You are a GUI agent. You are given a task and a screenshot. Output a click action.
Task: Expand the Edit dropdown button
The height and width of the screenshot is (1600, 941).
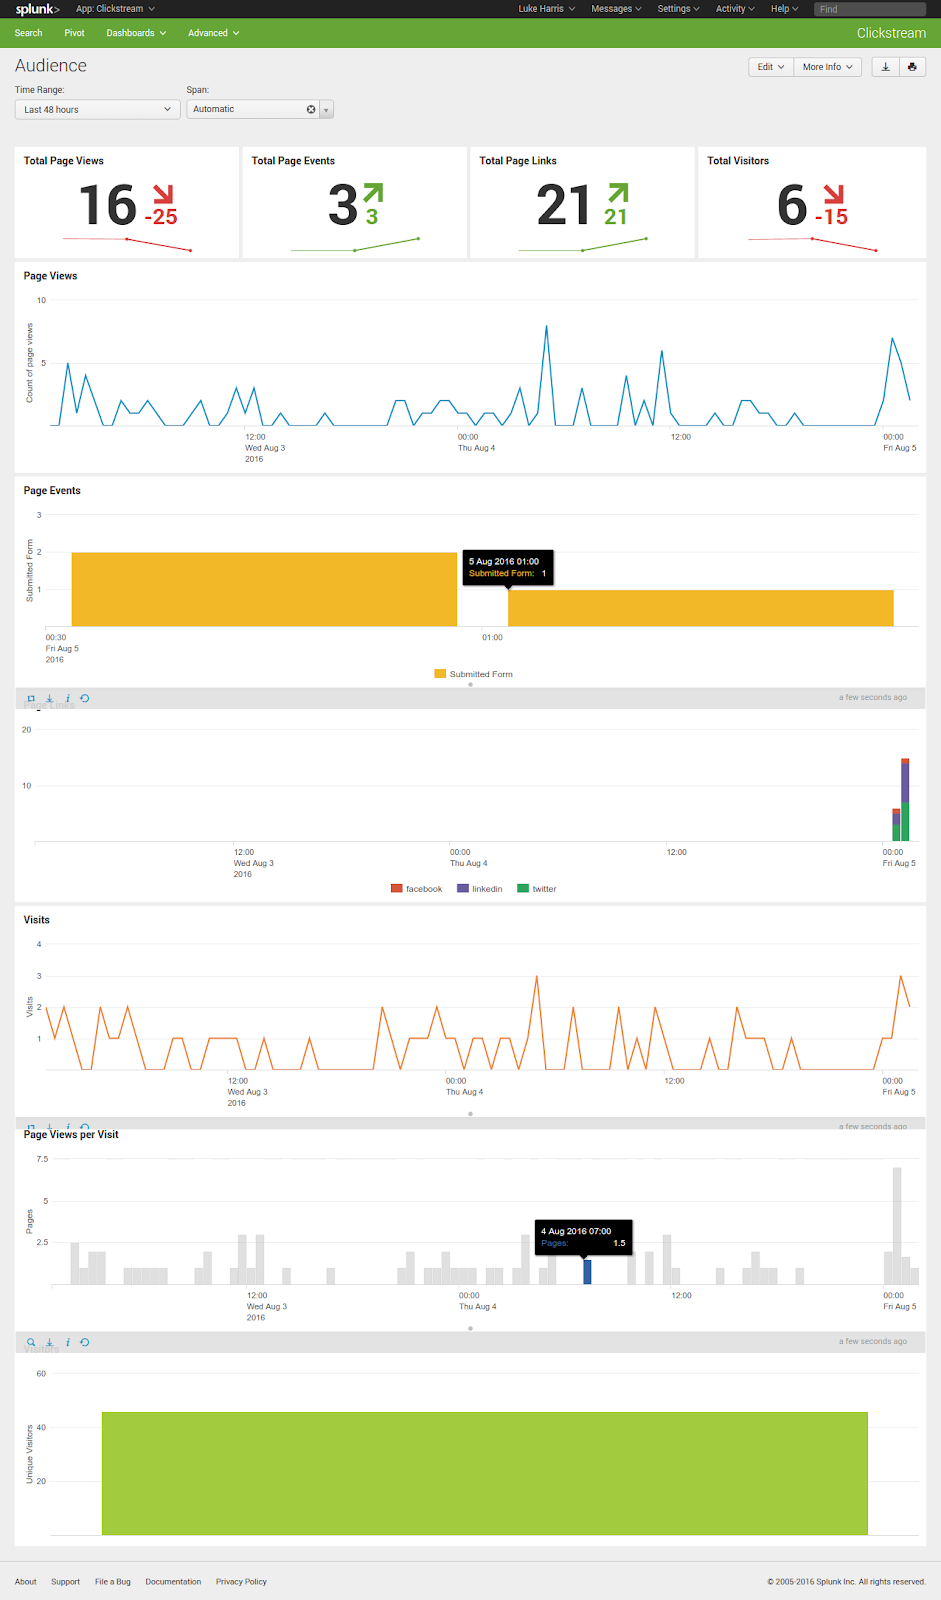coord(770,67)
